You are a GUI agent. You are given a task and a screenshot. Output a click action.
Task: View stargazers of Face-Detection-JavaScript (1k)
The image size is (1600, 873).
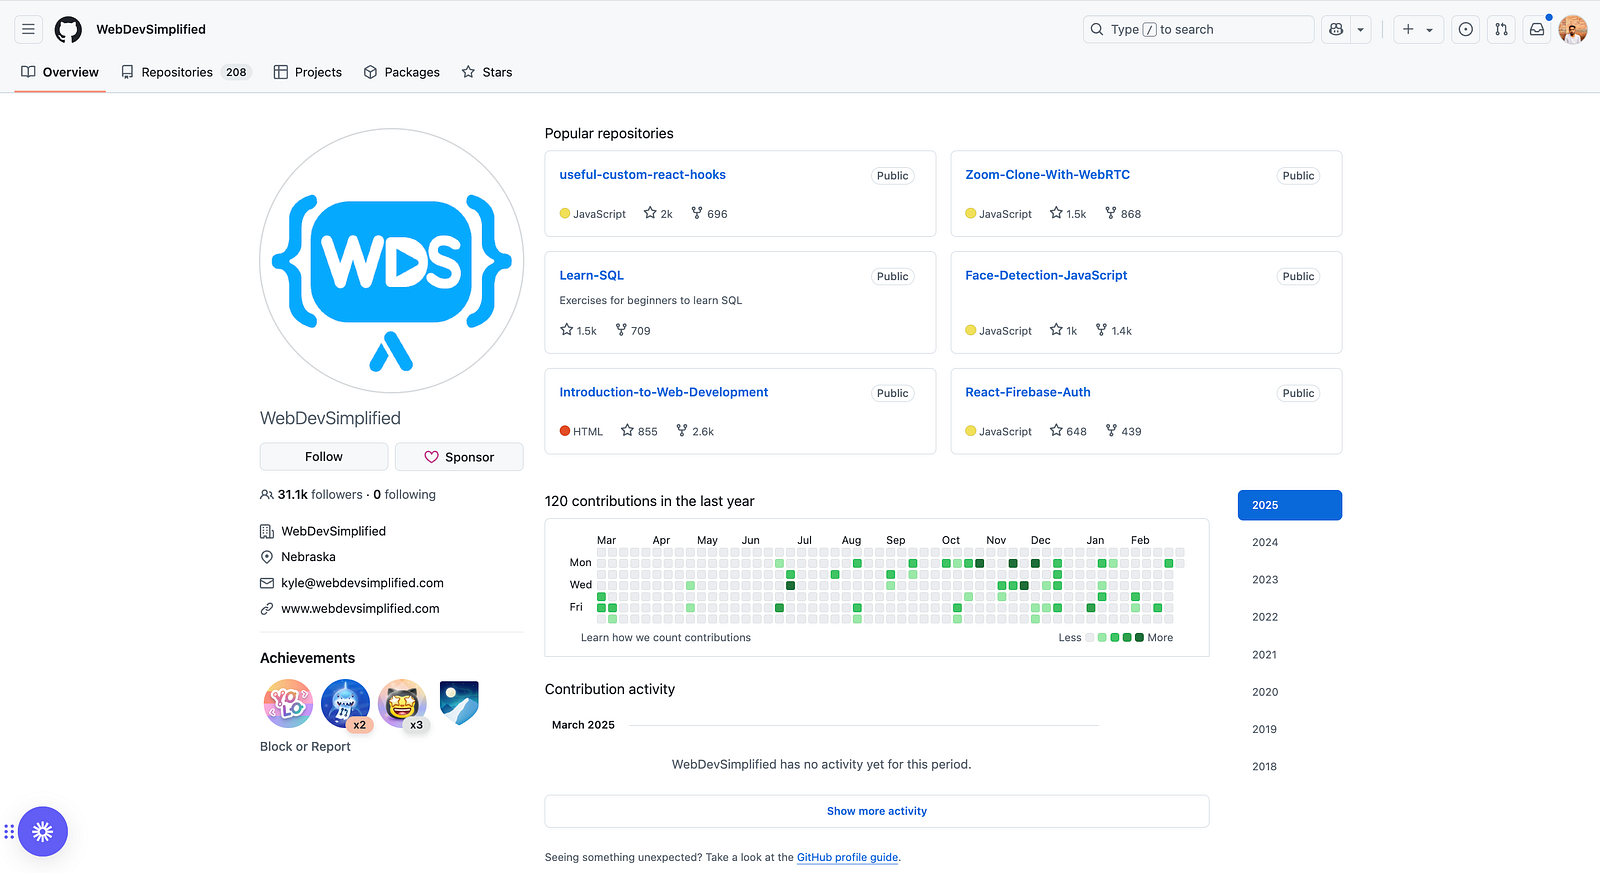[x=1063, y=331]
